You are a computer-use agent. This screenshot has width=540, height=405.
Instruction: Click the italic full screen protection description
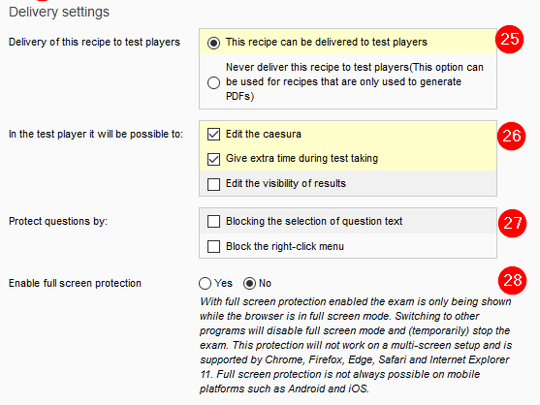pyautogui.click(x=355, y=345)
